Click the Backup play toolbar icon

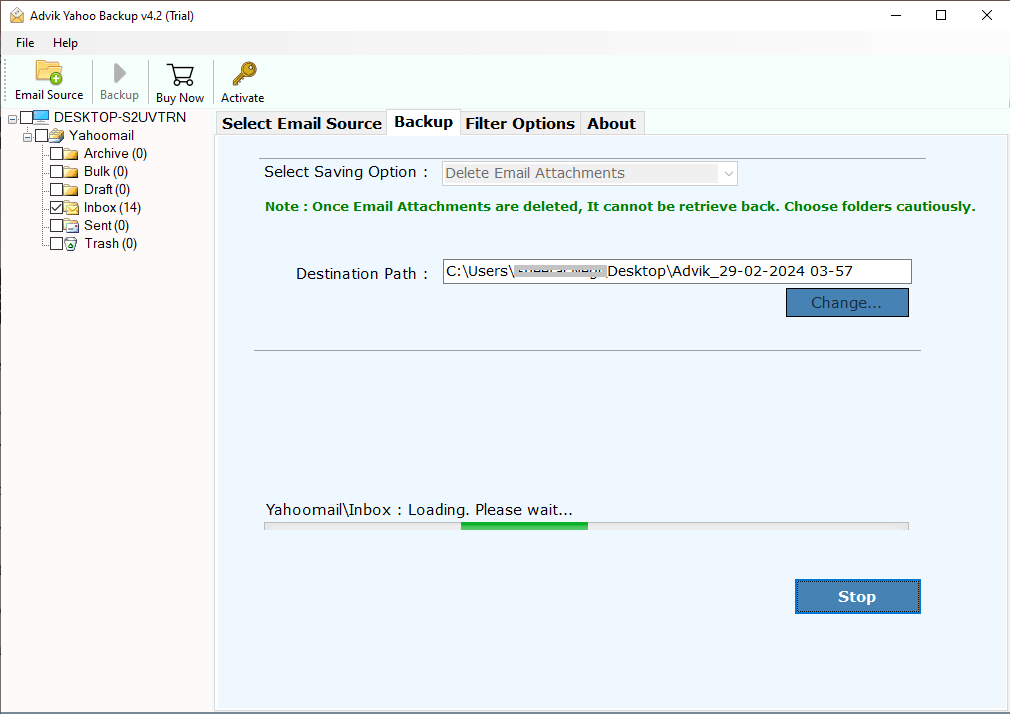(x=119, y=73)
